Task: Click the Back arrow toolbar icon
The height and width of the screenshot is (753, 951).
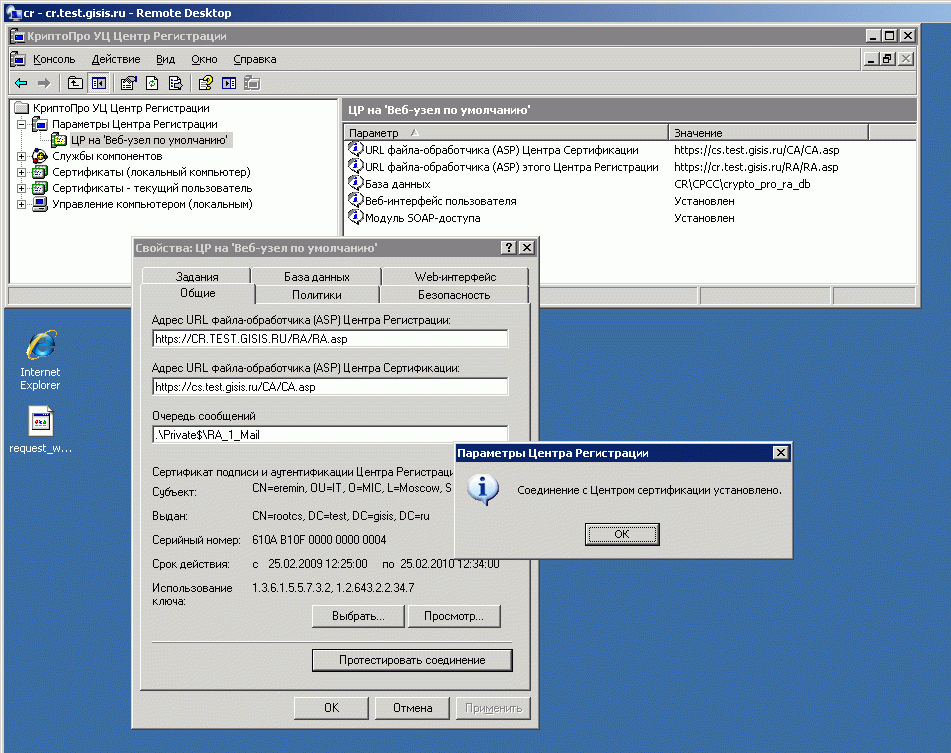Action: point(21,83)
